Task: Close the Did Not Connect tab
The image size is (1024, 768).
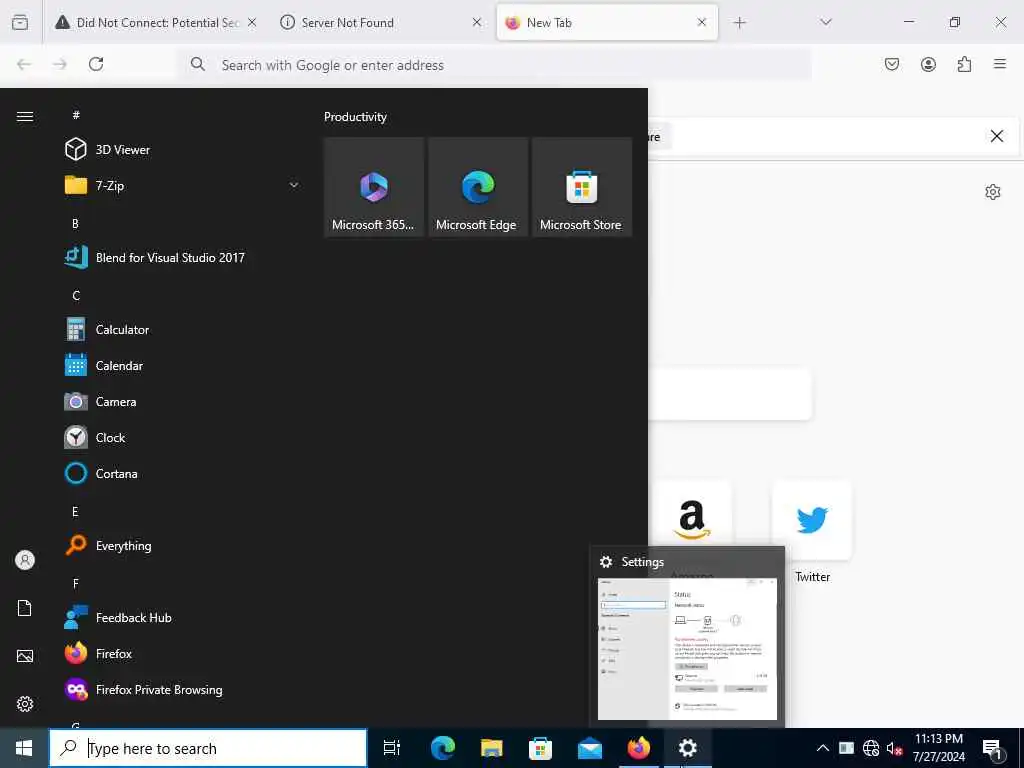Action: pyautogui.click(x=252, y=22)
